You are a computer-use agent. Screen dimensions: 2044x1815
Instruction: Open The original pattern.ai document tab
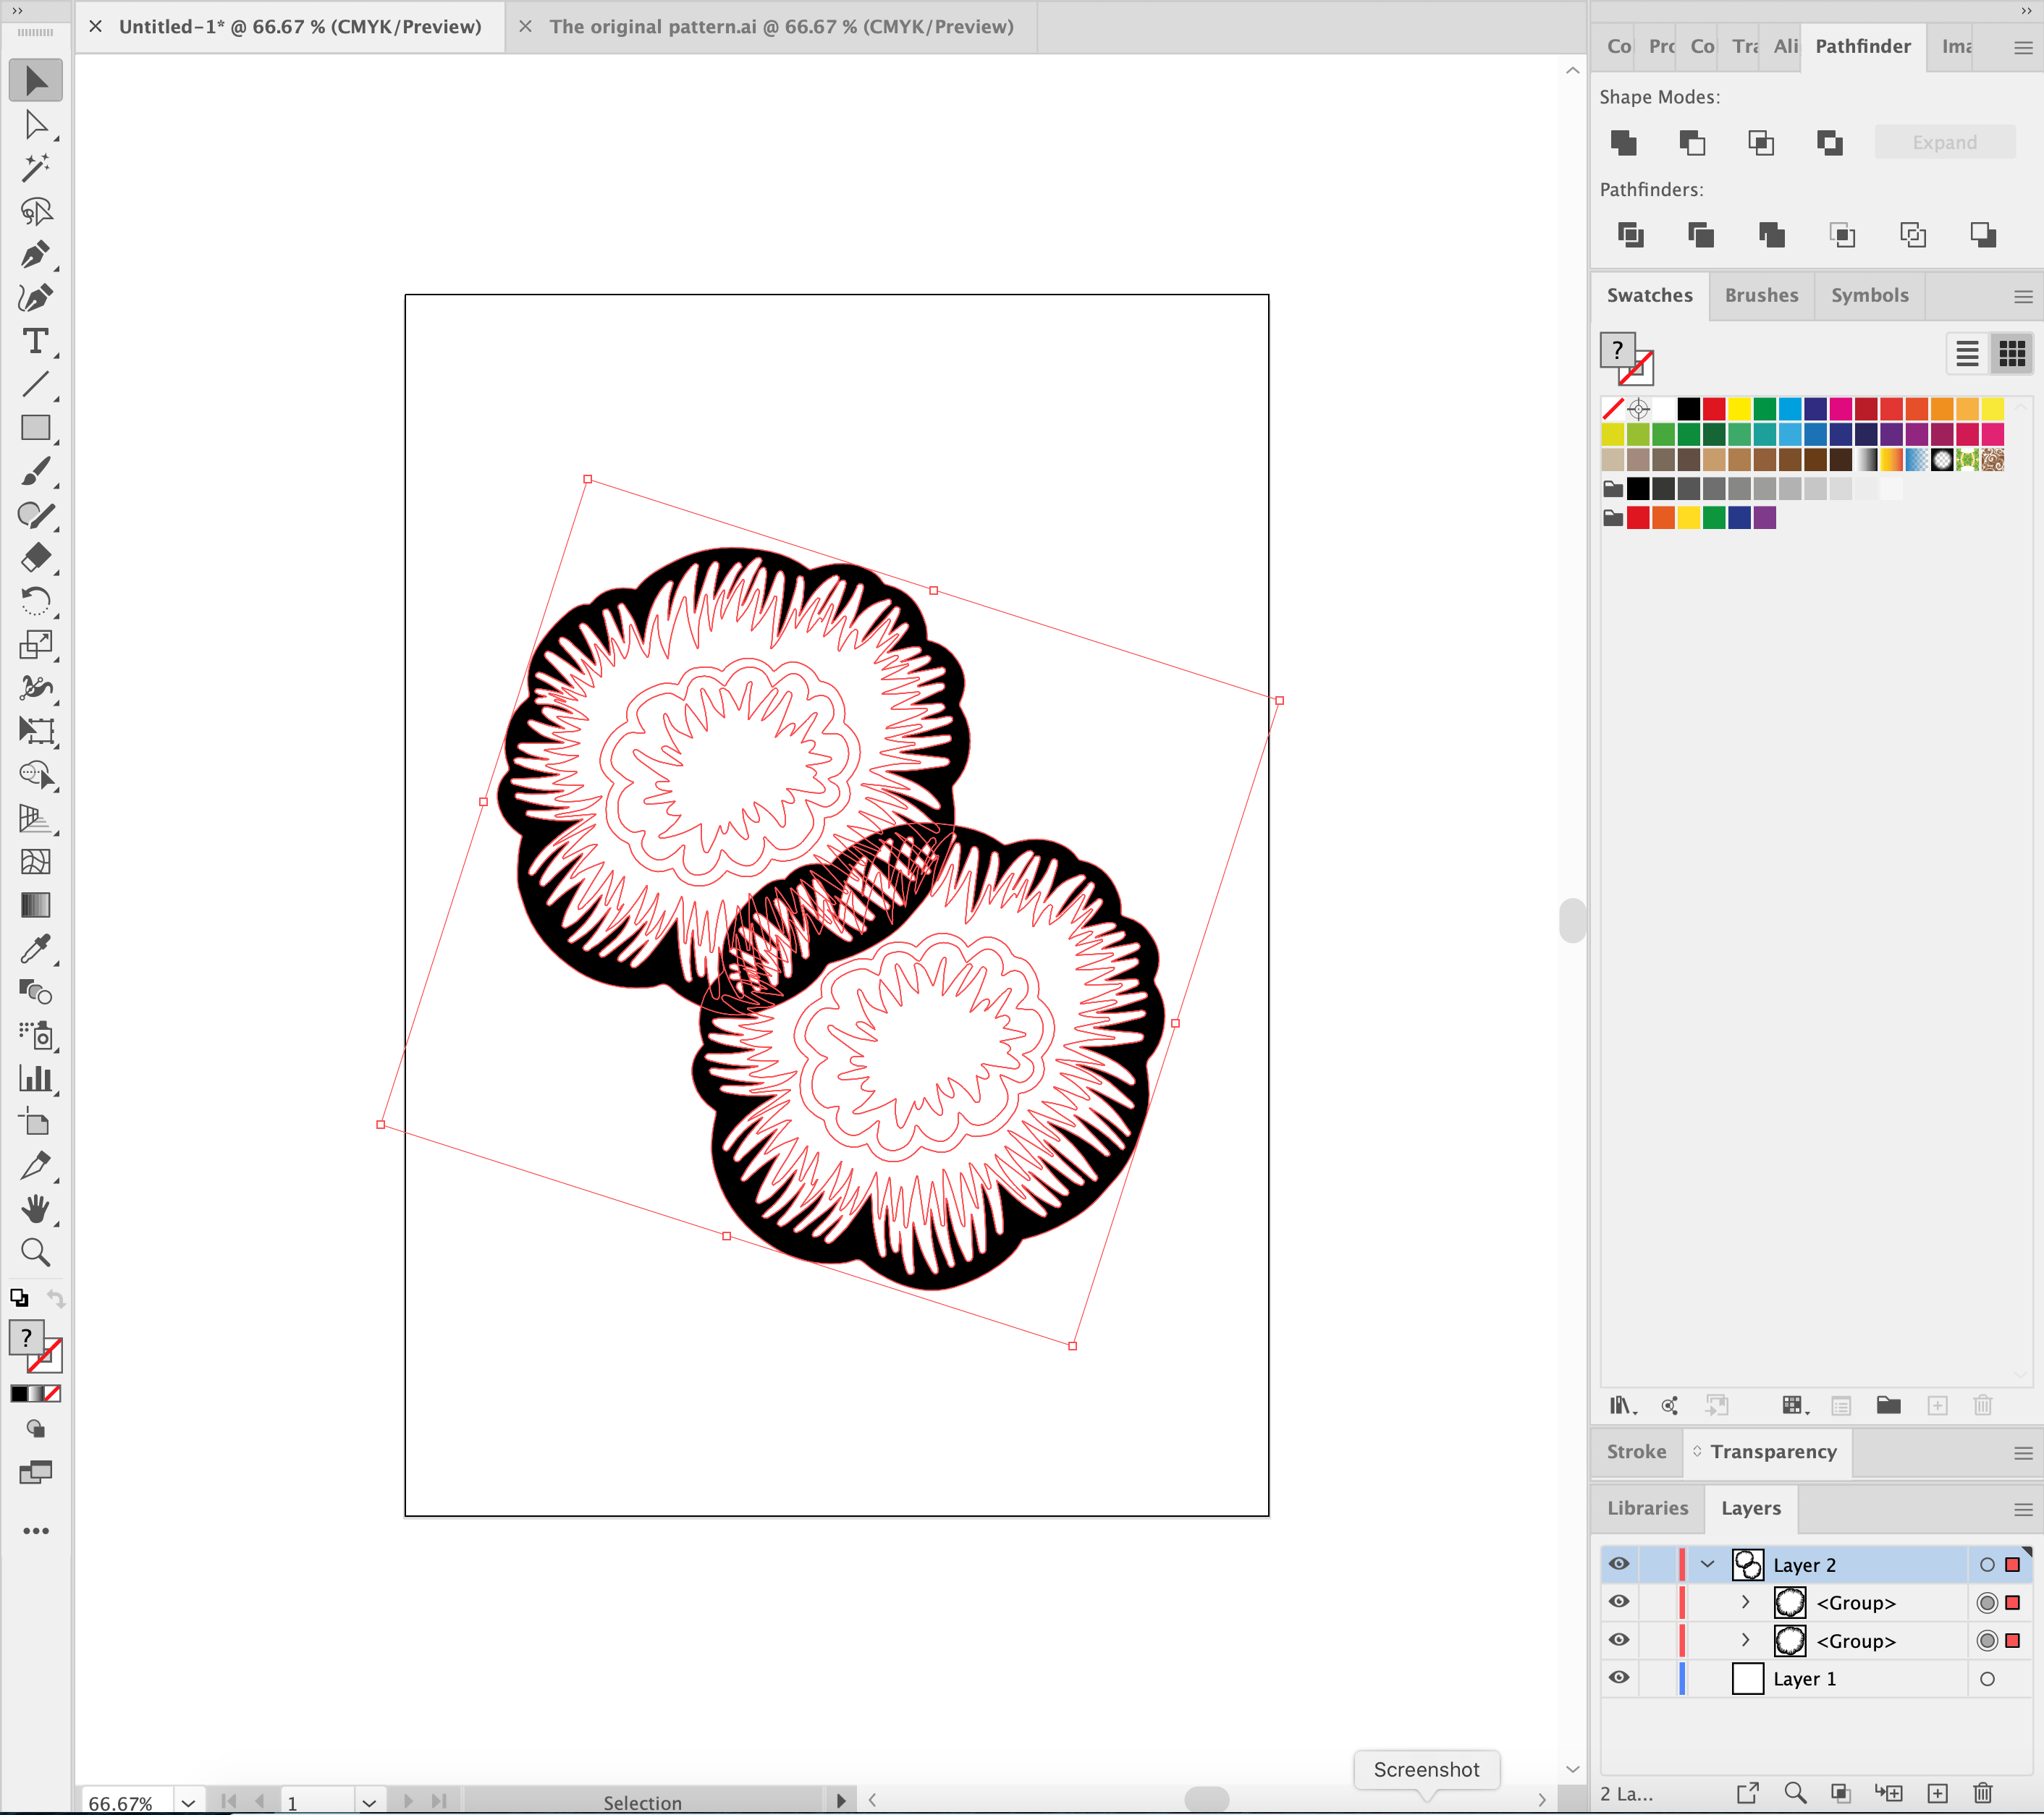[x=781, y=27]
